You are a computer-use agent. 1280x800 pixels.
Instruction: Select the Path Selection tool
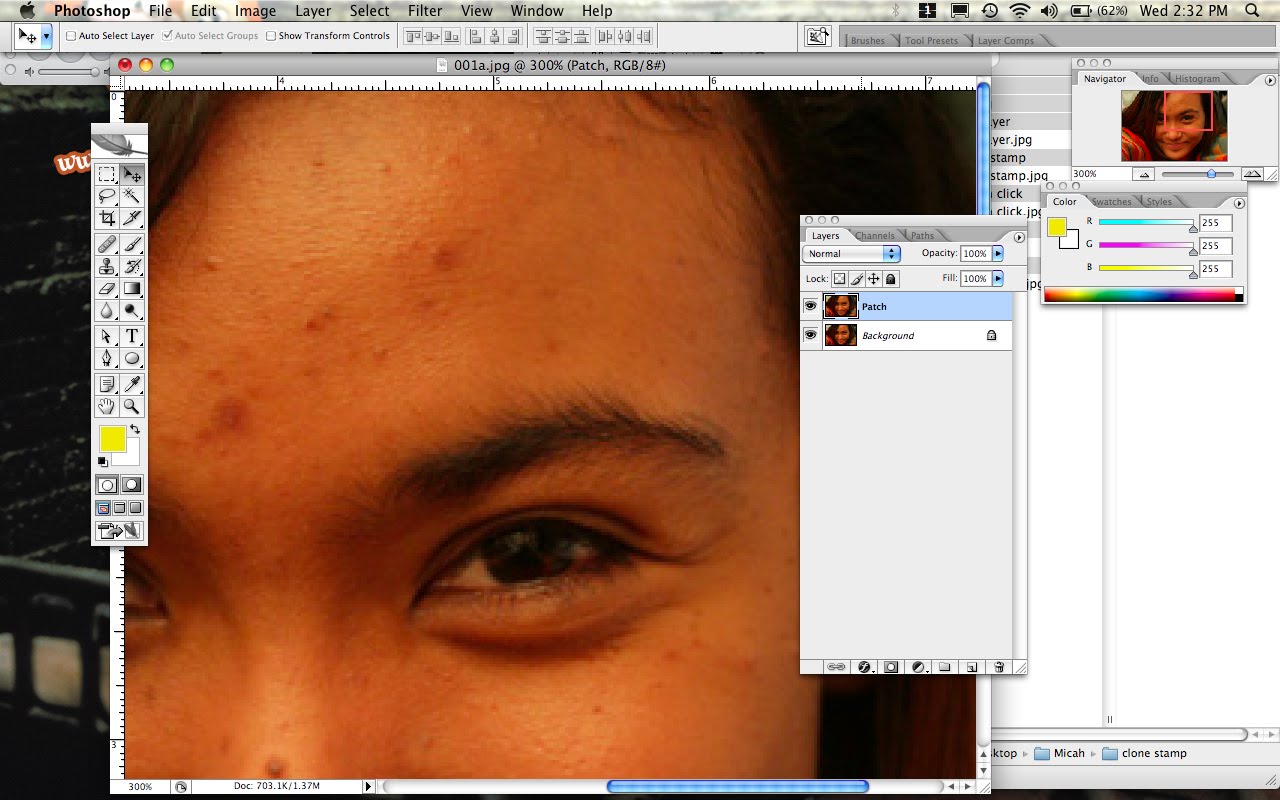tap(107, 336)
